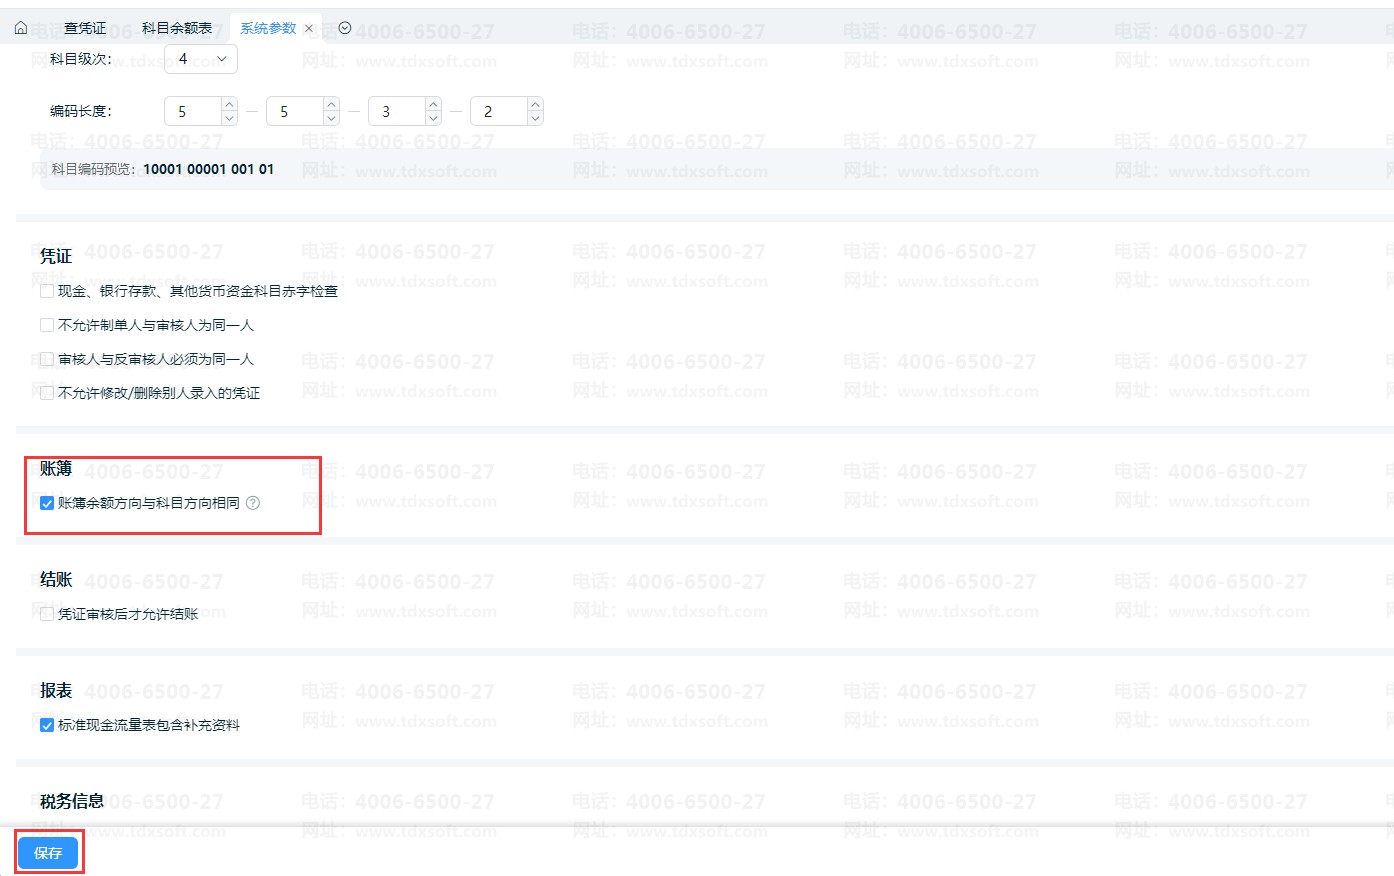
Task: Enable 现金、银行存款 赤字检查 checkbox
Action: [47, 292]
